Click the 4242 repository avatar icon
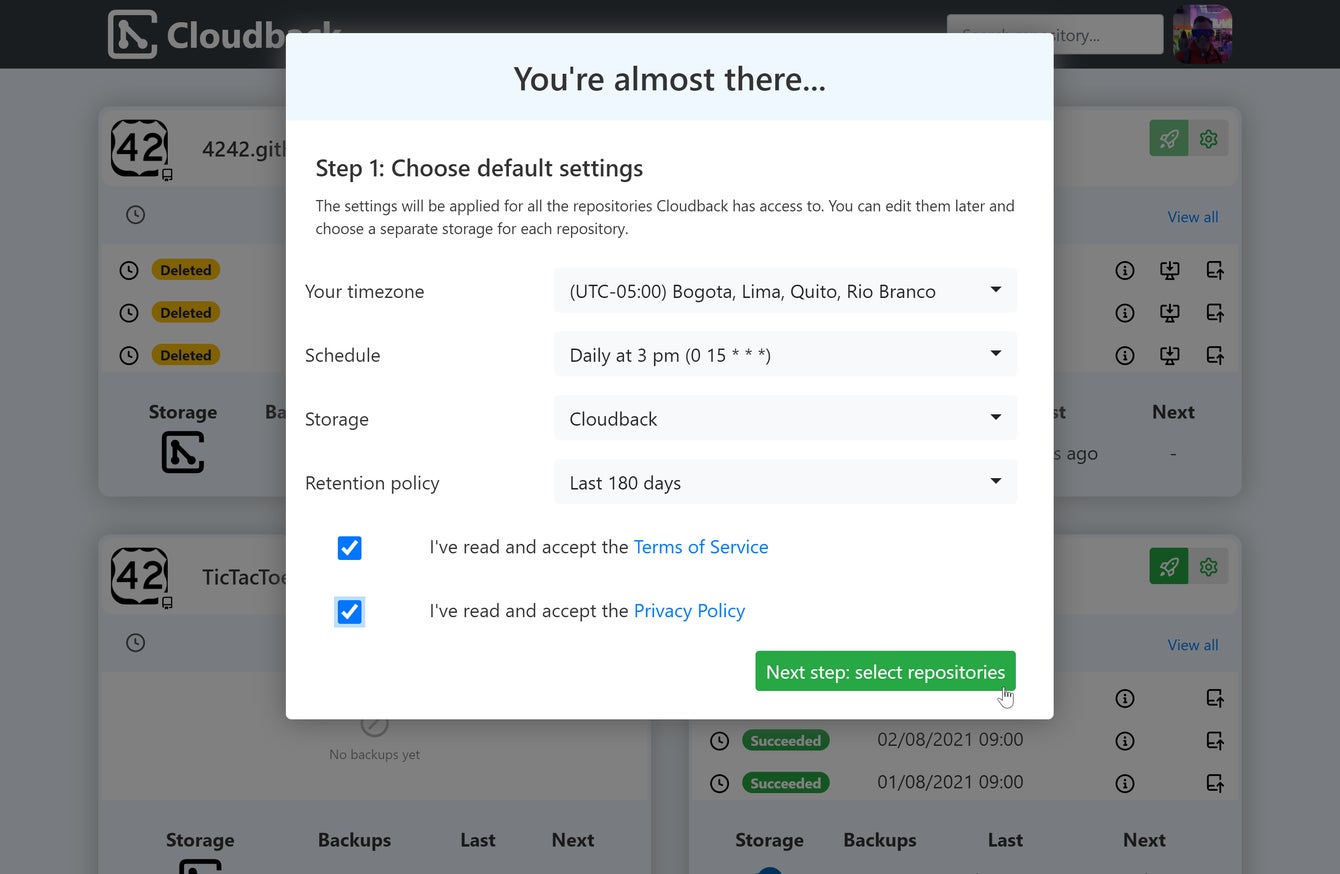 click(140, 148)
